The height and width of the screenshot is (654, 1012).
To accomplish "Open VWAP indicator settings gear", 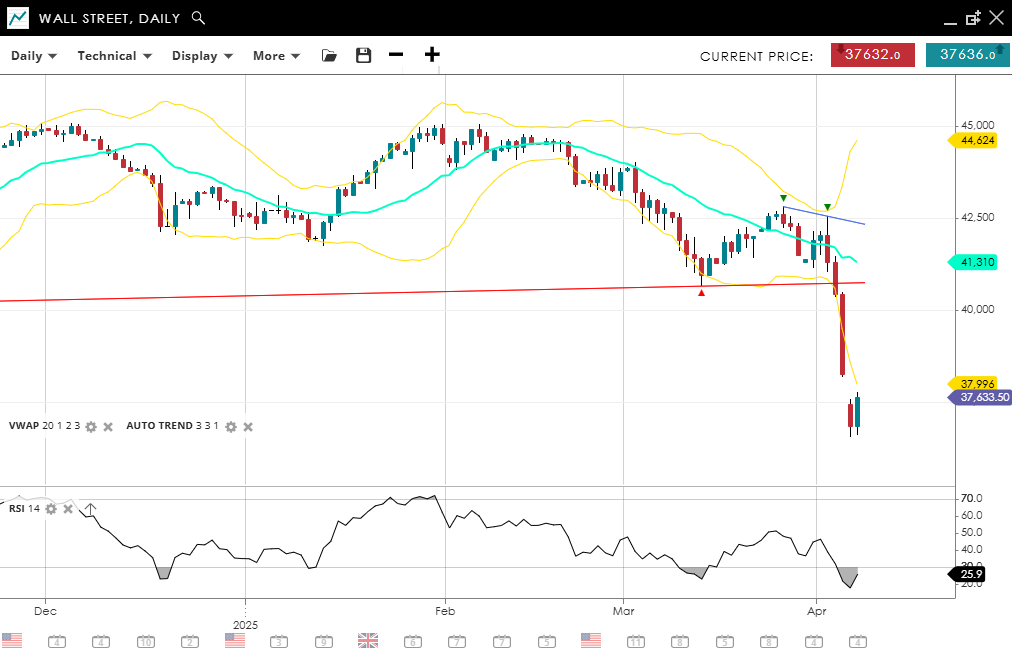I will 91,427.
